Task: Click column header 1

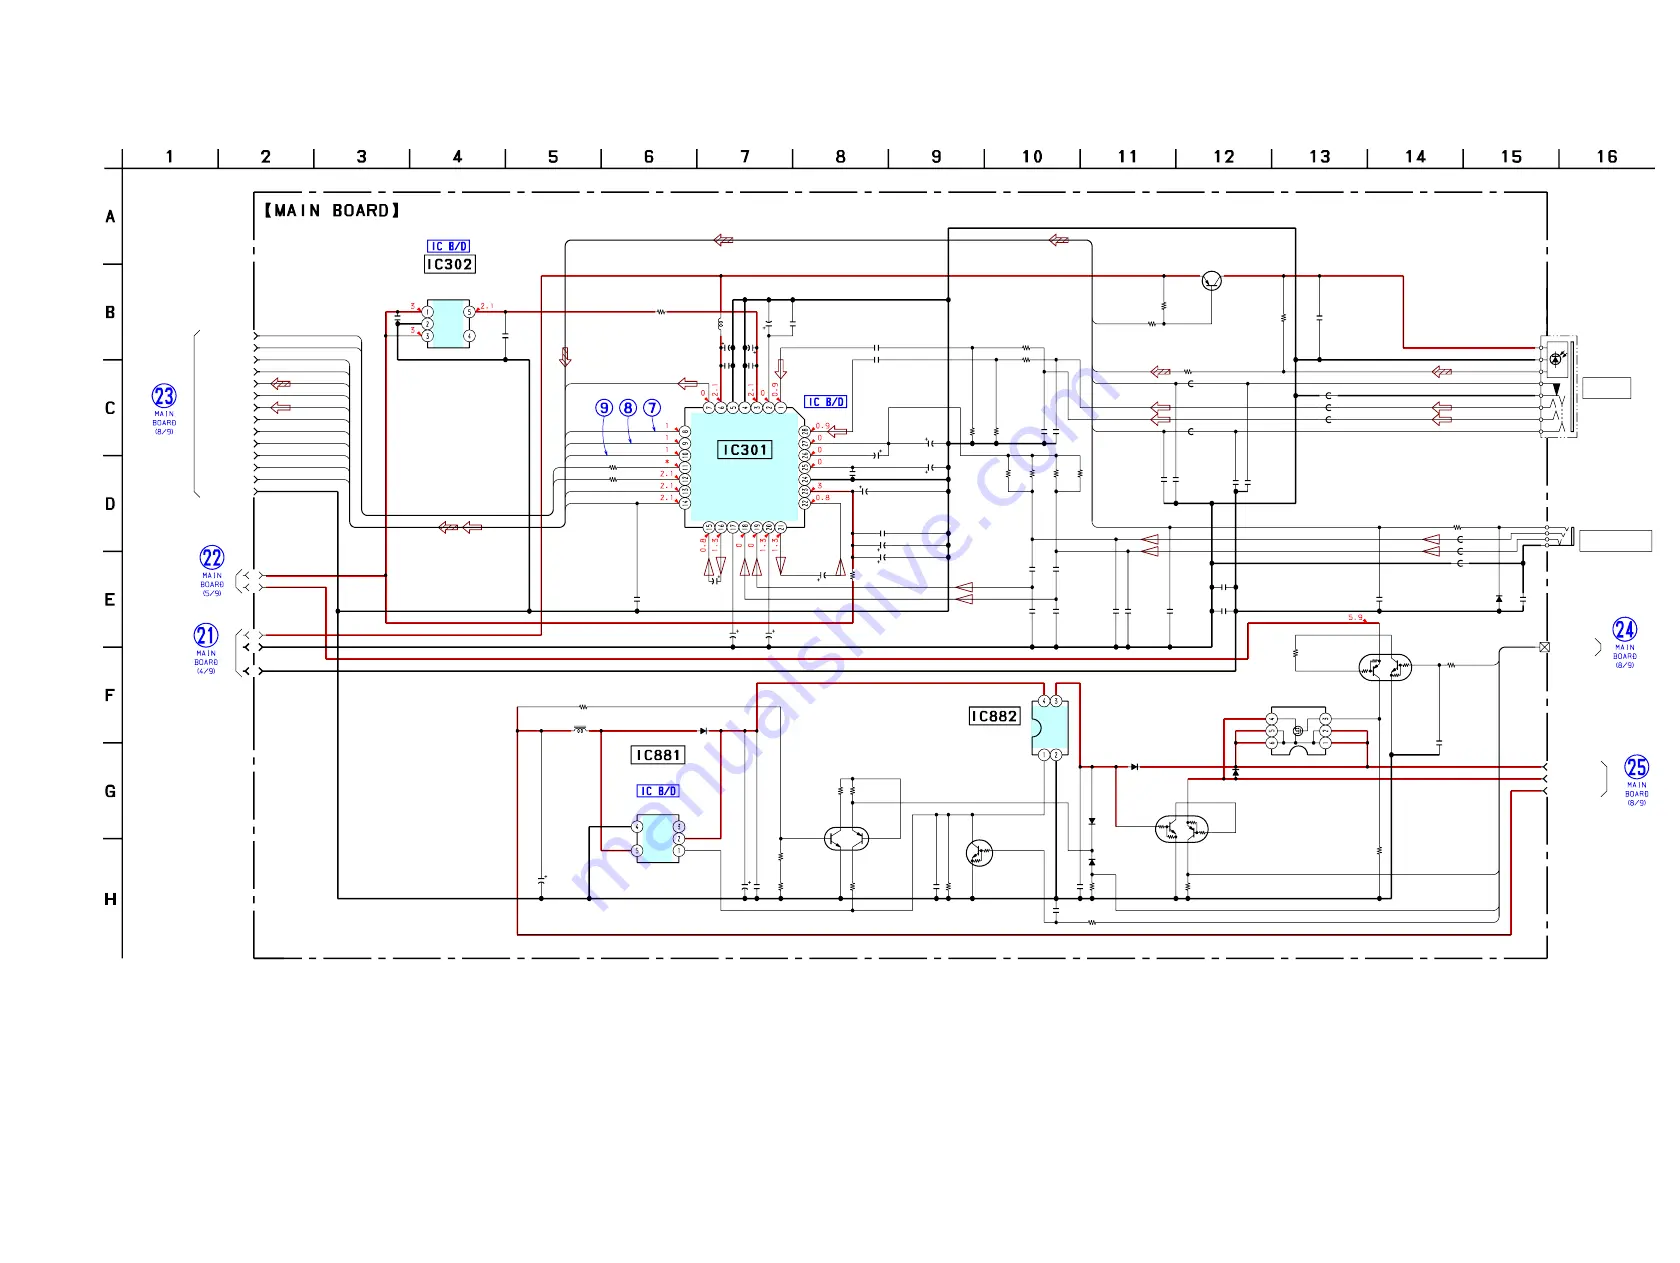Action: (x=170, y=157)
